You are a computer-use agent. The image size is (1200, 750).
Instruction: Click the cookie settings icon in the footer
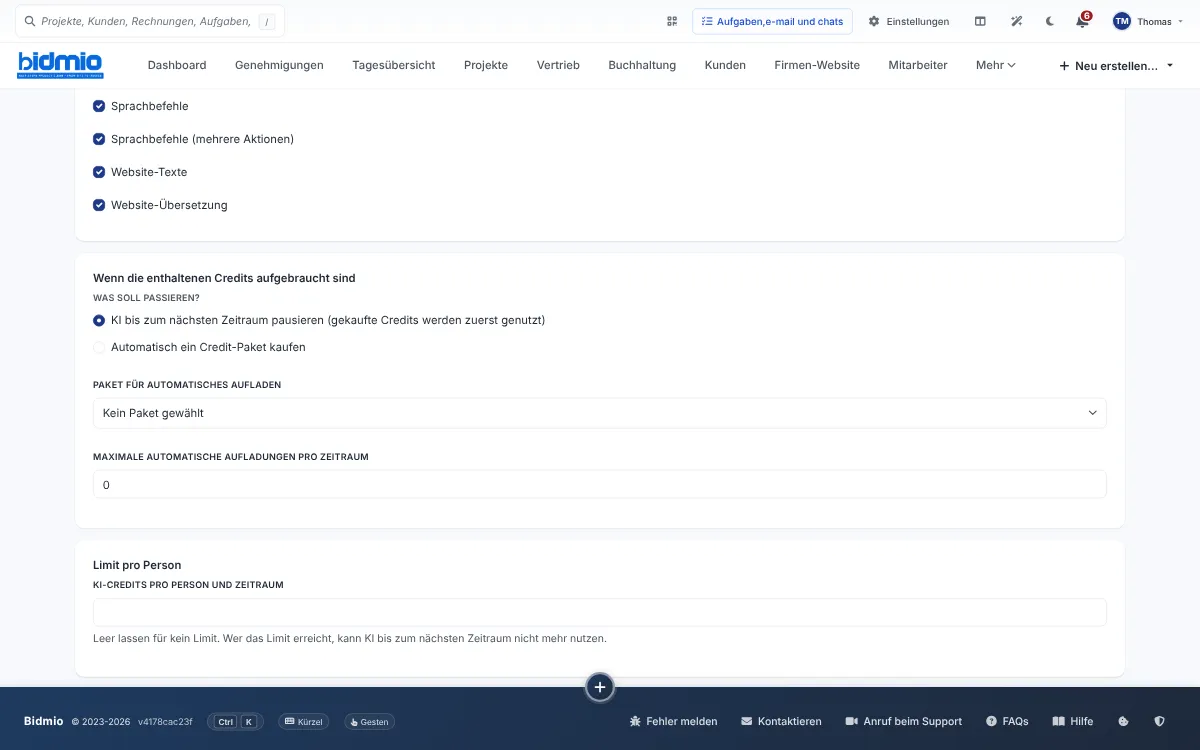pos(1123,721)
